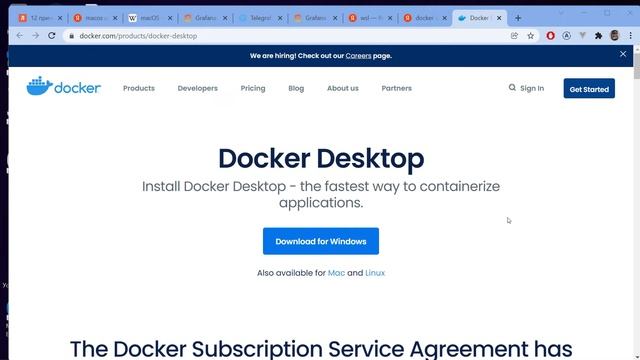Close the active Docker tab
Image resolution: width=640 pixels, height=360 pixels.
(499, 18)
